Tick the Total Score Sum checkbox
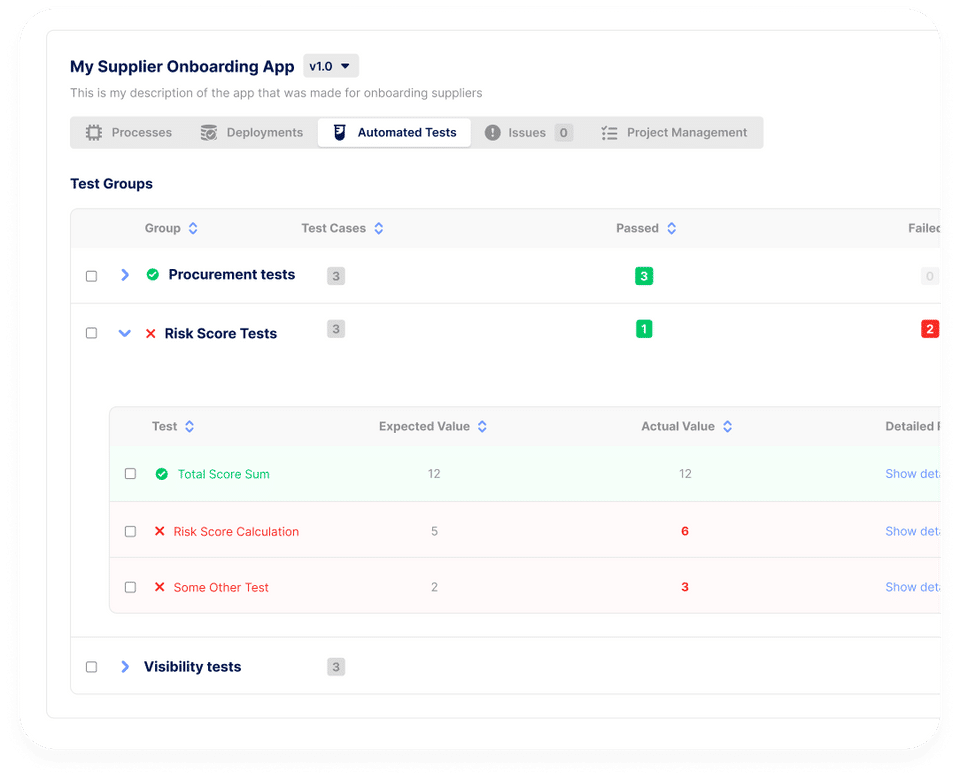Image resolution: width=960 pixels, height=779 pixels. click(130, 474)
